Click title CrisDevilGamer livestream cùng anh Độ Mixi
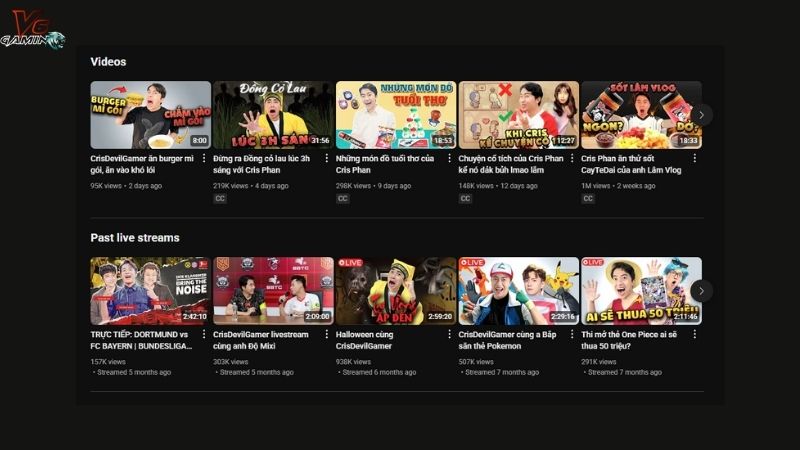Screen dimensions: 800x450 tap(261, 340)
